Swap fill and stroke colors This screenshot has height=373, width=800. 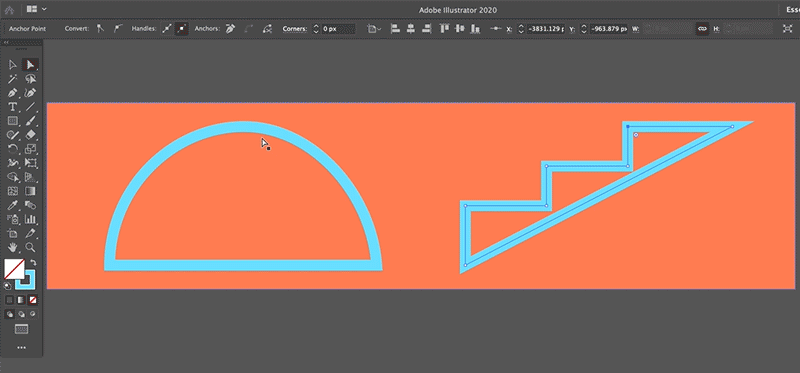click(34, 262)
